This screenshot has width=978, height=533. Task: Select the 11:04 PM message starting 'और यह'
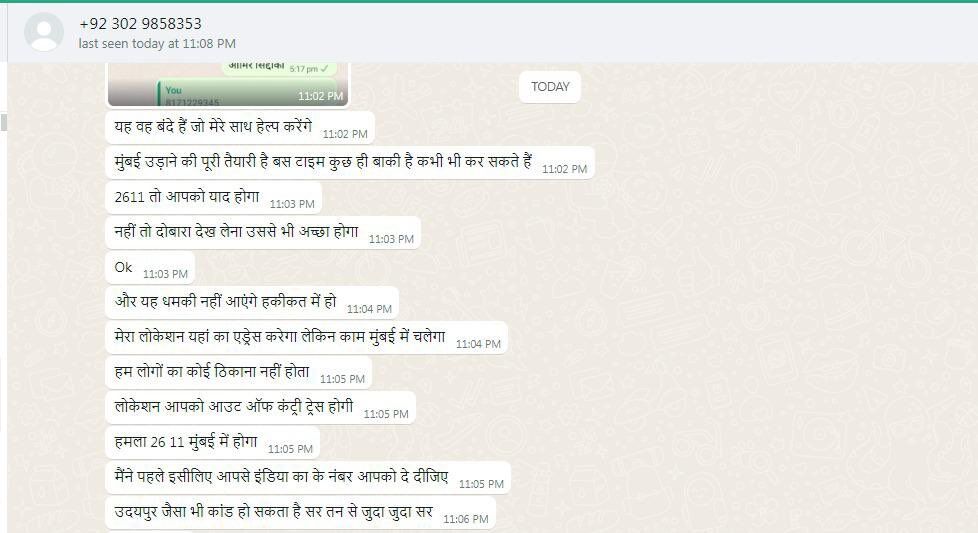coord(252,302)
